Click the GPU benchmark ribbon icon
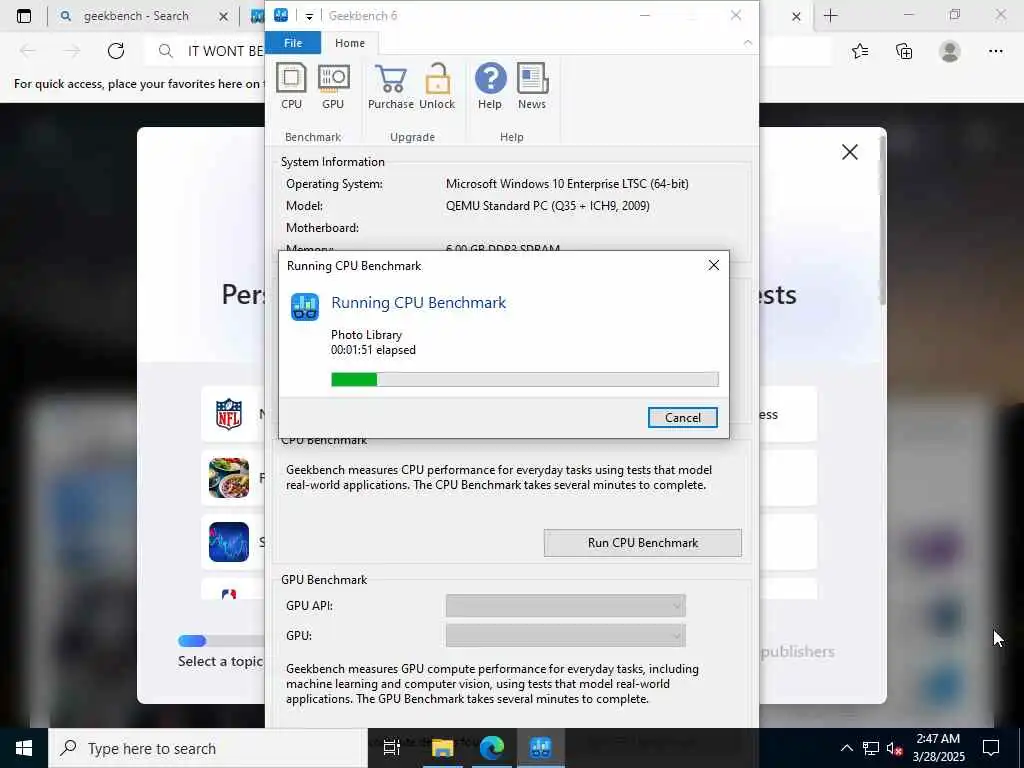This screenshot has width=1024, height=768. pyautogui.click(x=333, y=86)
